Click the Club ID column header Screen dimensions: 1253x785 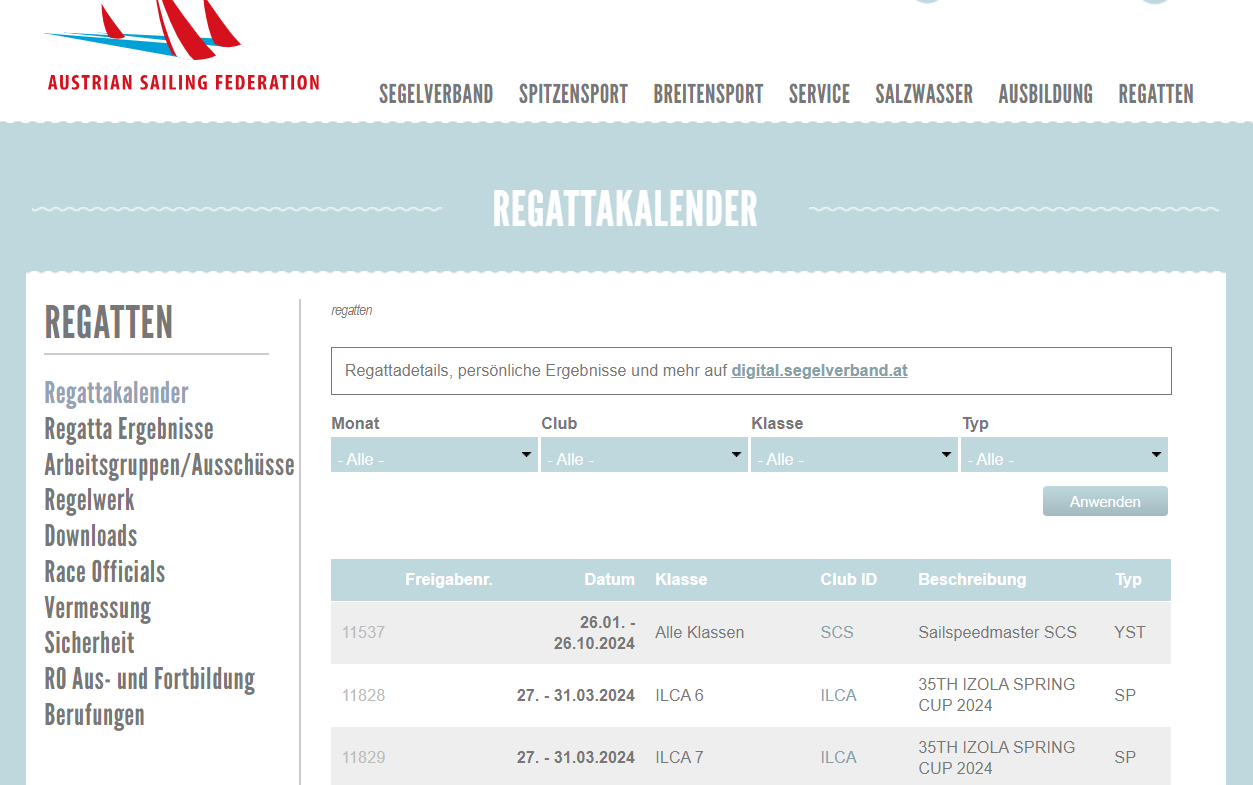point(849,579)
